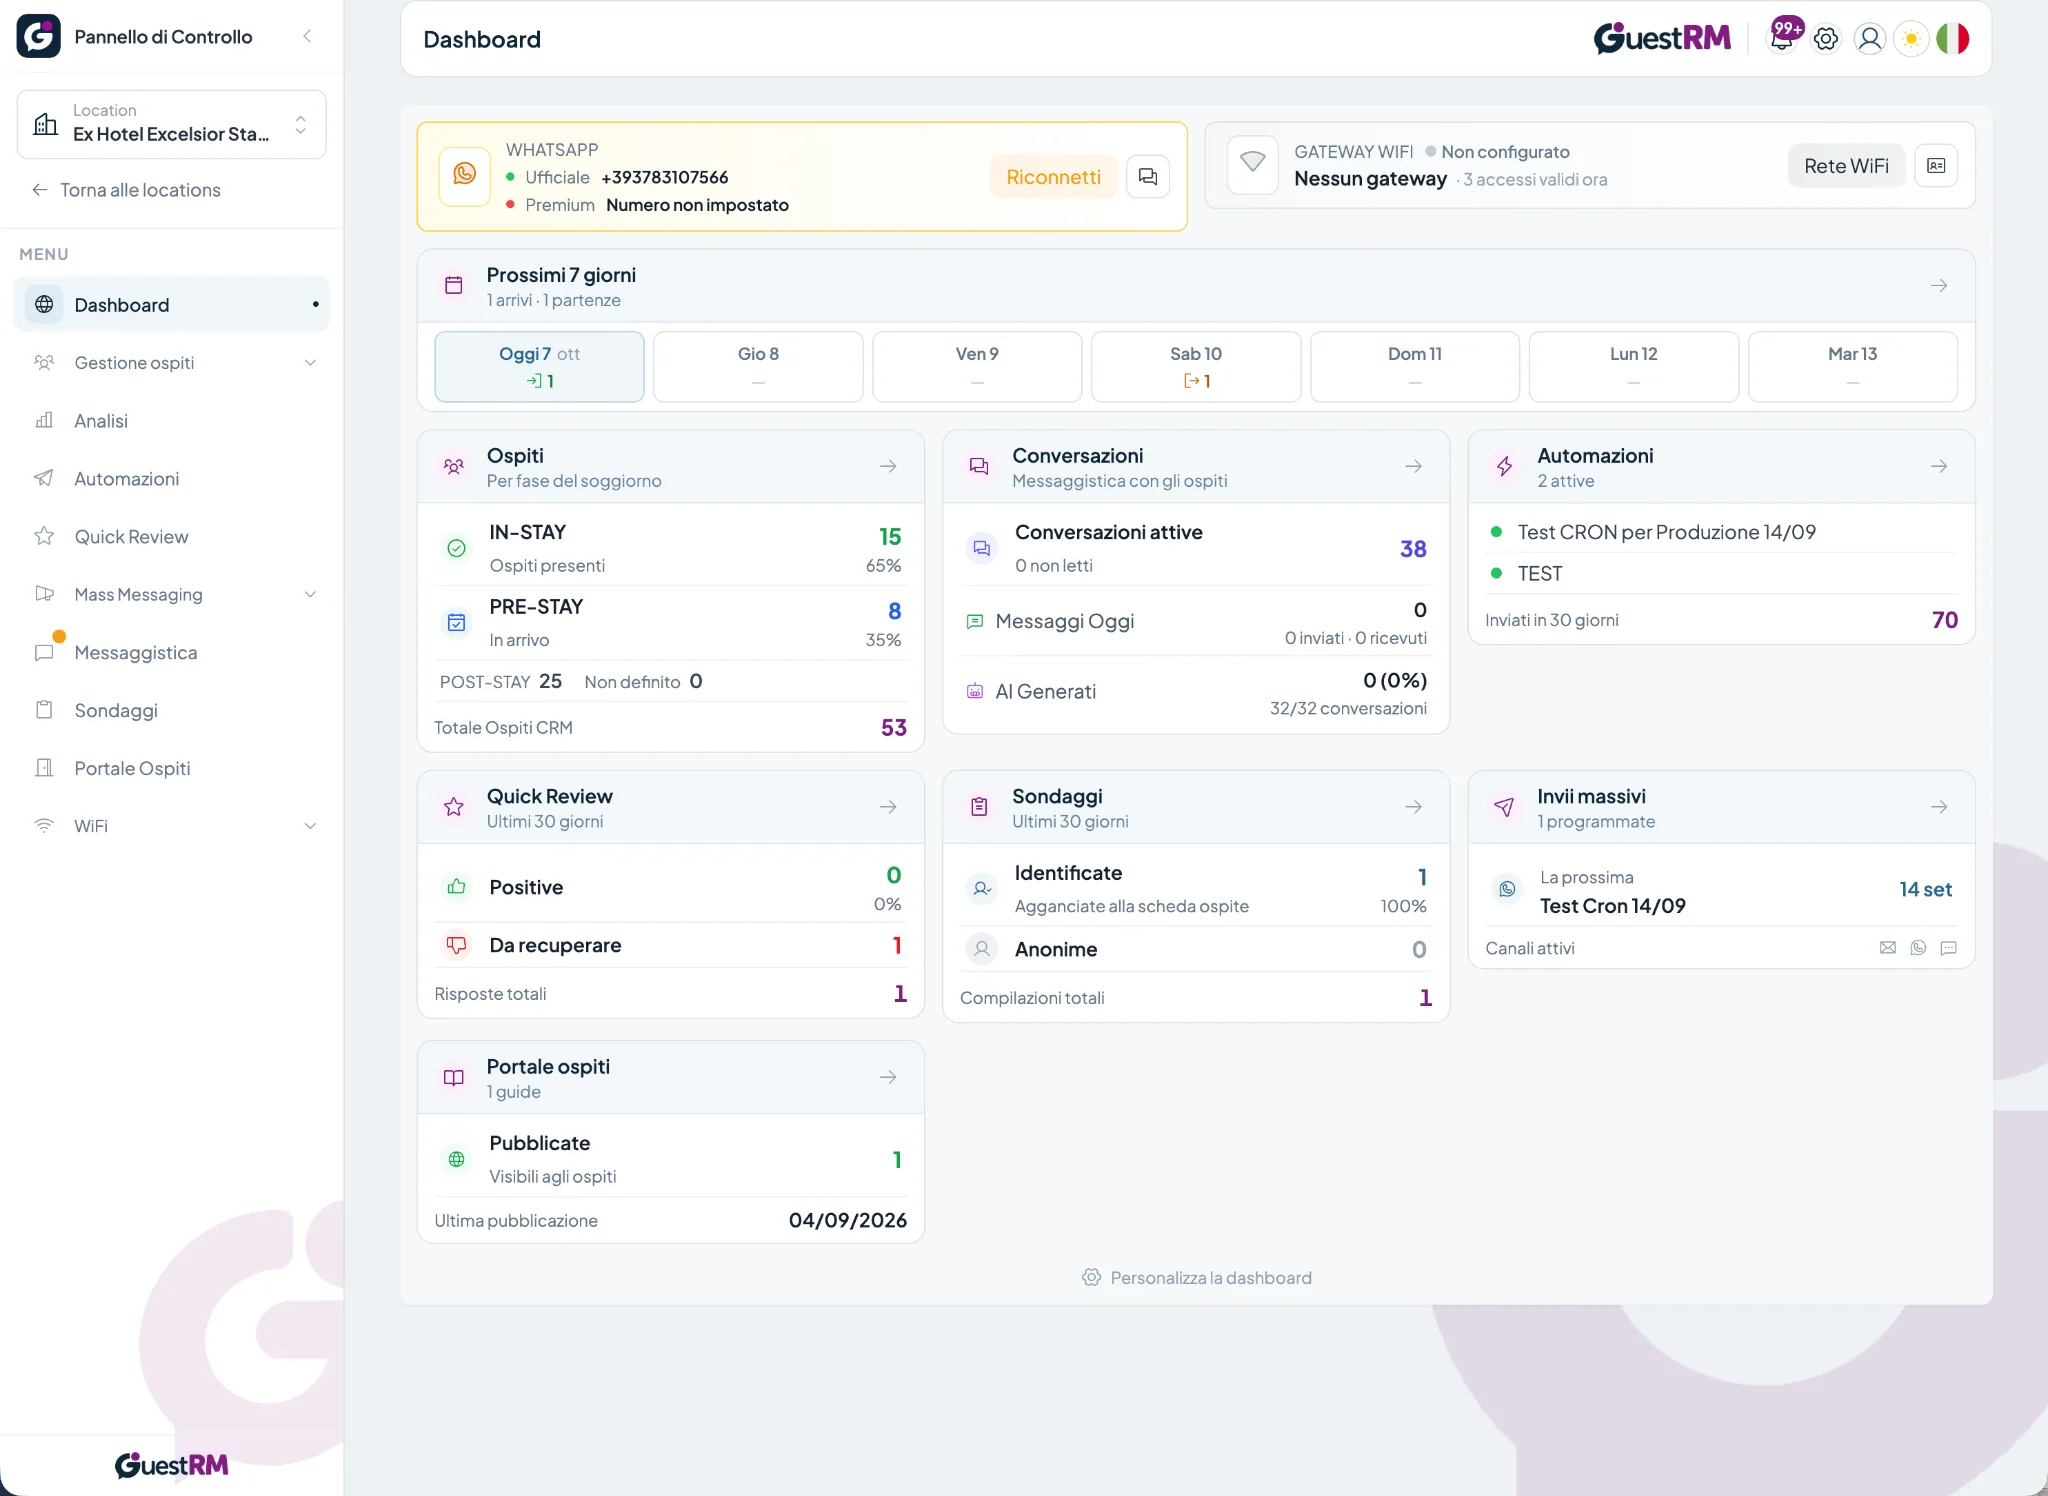Open the WhatsApp chat icon button
Screen dimensions: 2048x1496
(x=1148, y=177)
